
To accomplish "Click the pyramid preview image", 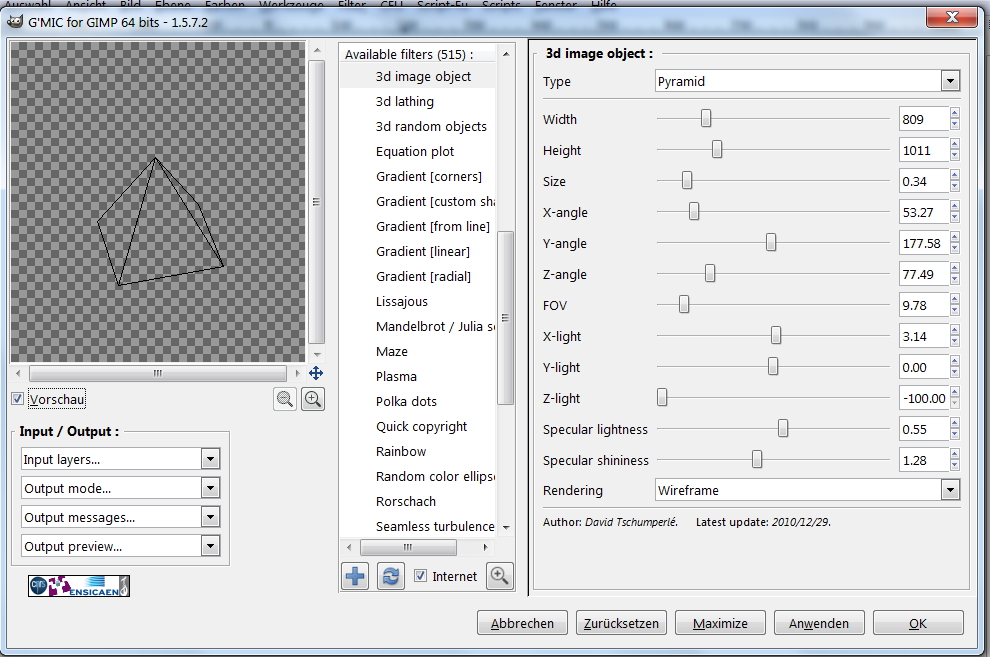I will 158,202.
